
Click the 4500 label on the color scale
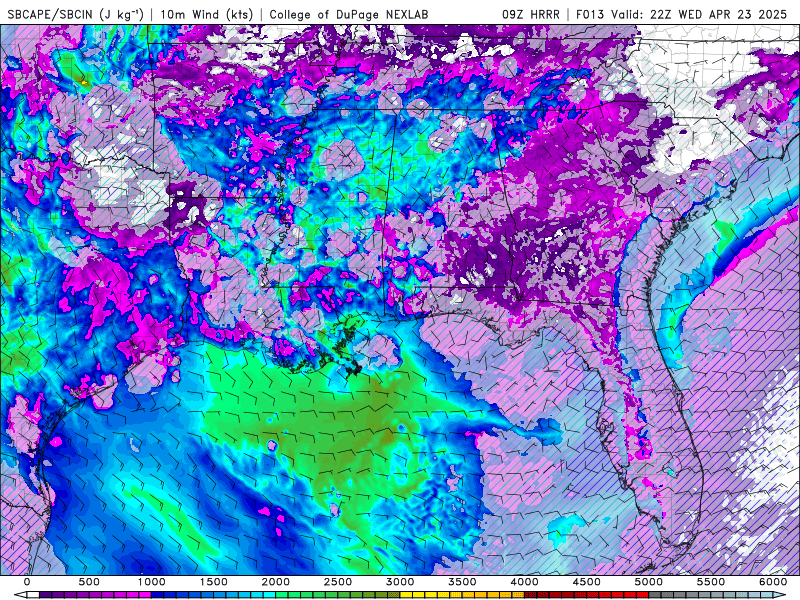tap(587, 582)
